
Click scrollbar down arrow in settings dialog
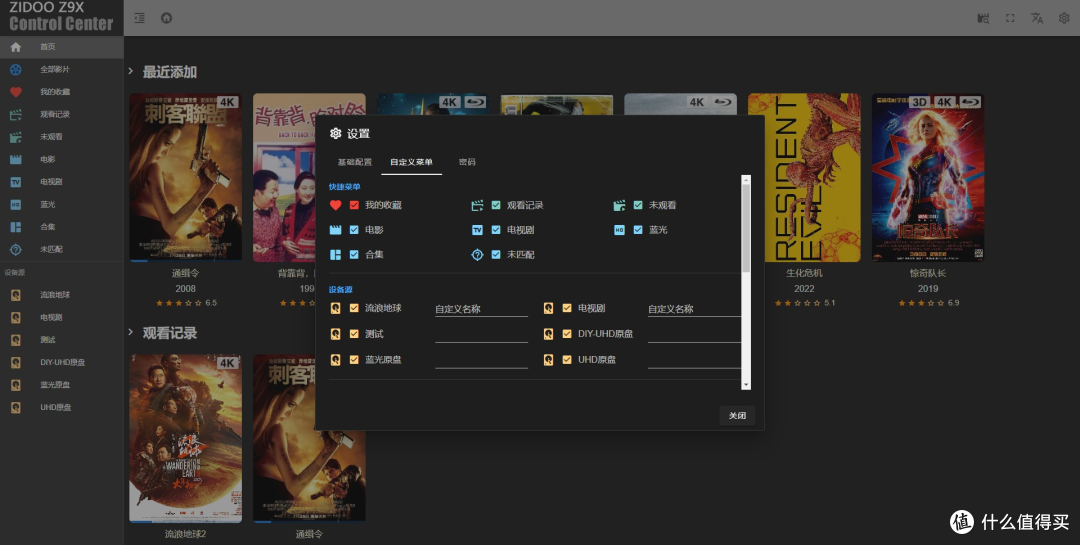[746, 384]
